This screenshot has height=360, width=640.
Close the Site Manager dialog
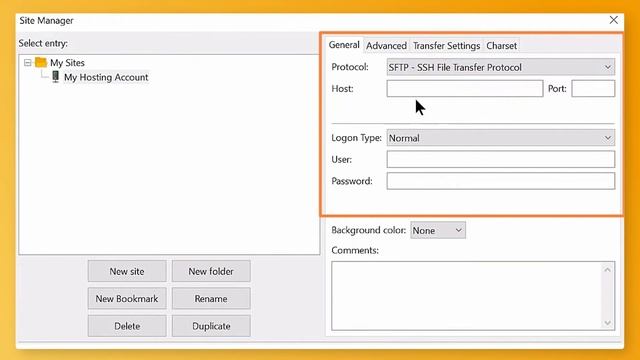(x=613, y=20)
